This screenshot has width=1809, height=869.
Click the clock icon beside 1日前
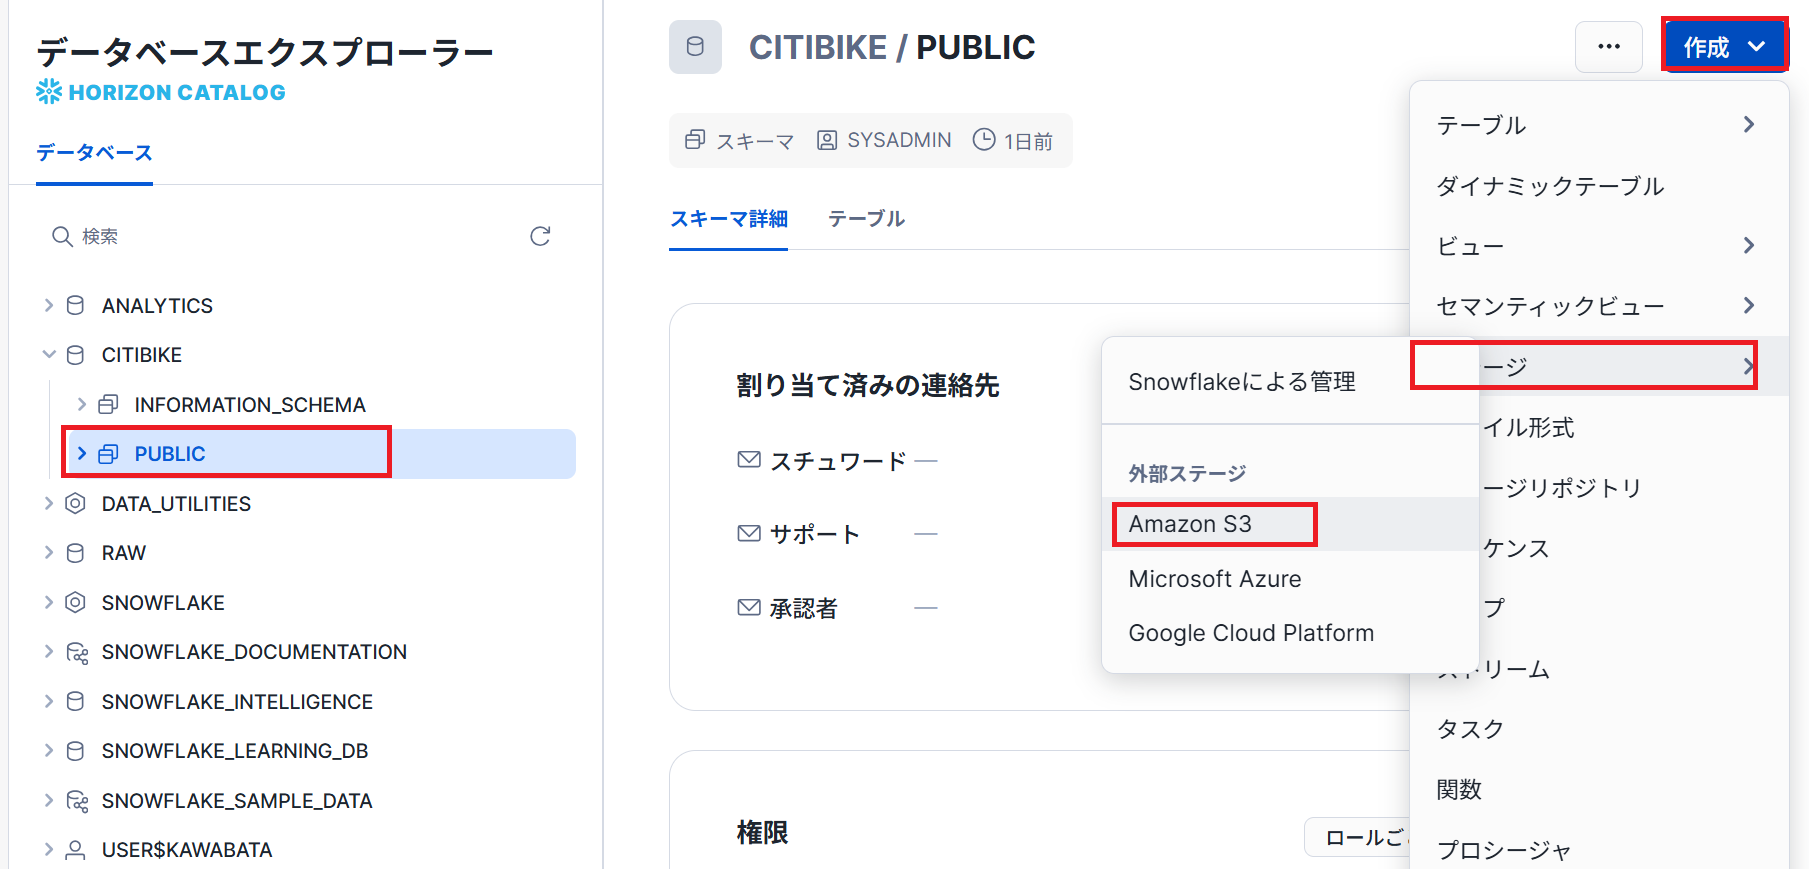coord(984,140)
